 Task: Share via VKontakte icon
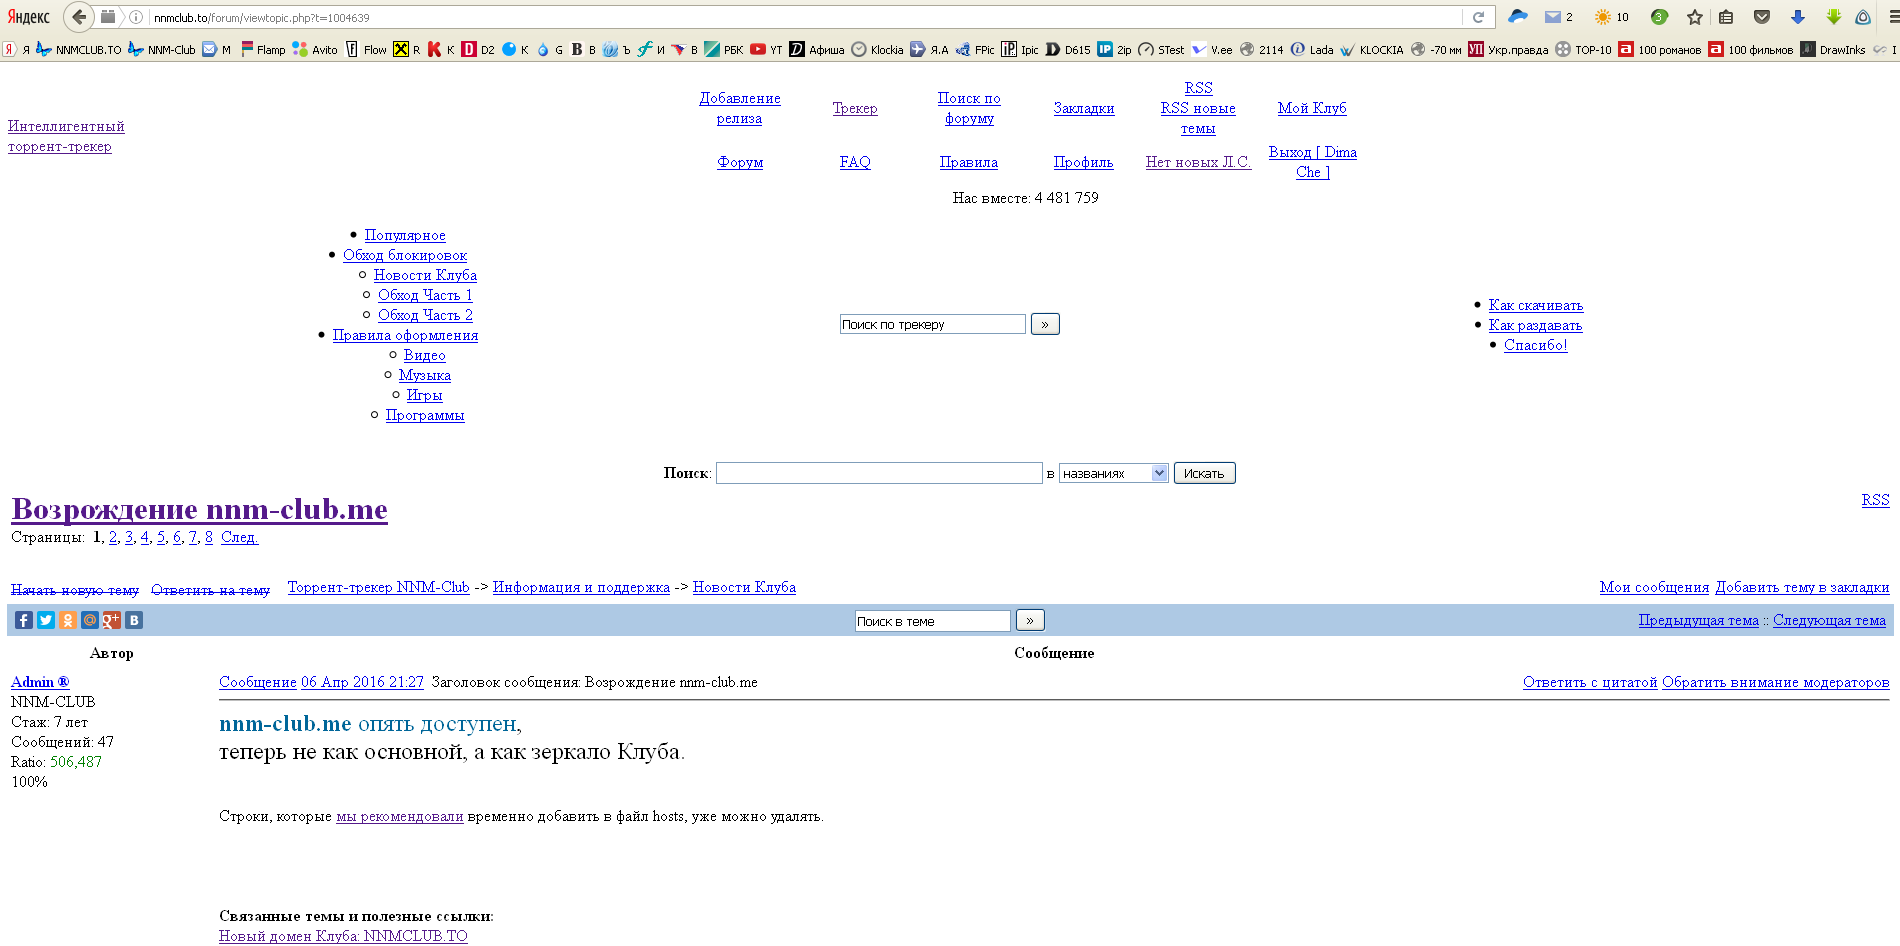(x=134, y=620)
